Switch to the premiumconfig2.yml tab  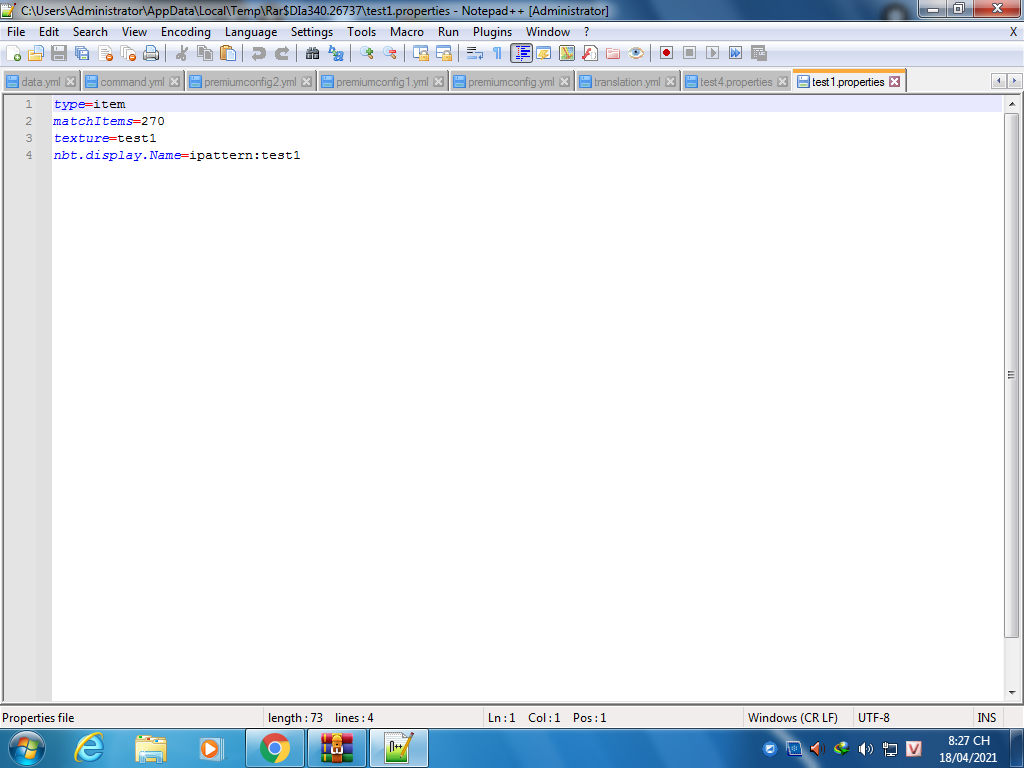(249, 82)
